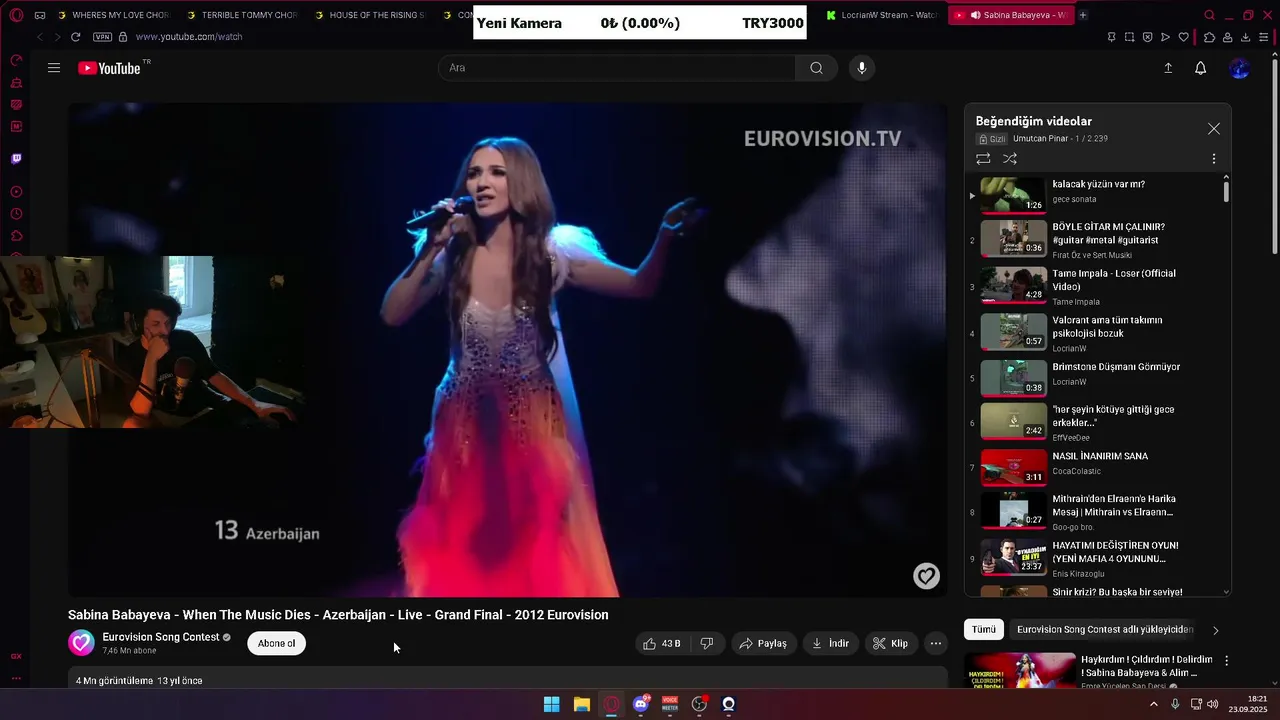Open Twitch in Opera sidebar

16,159
